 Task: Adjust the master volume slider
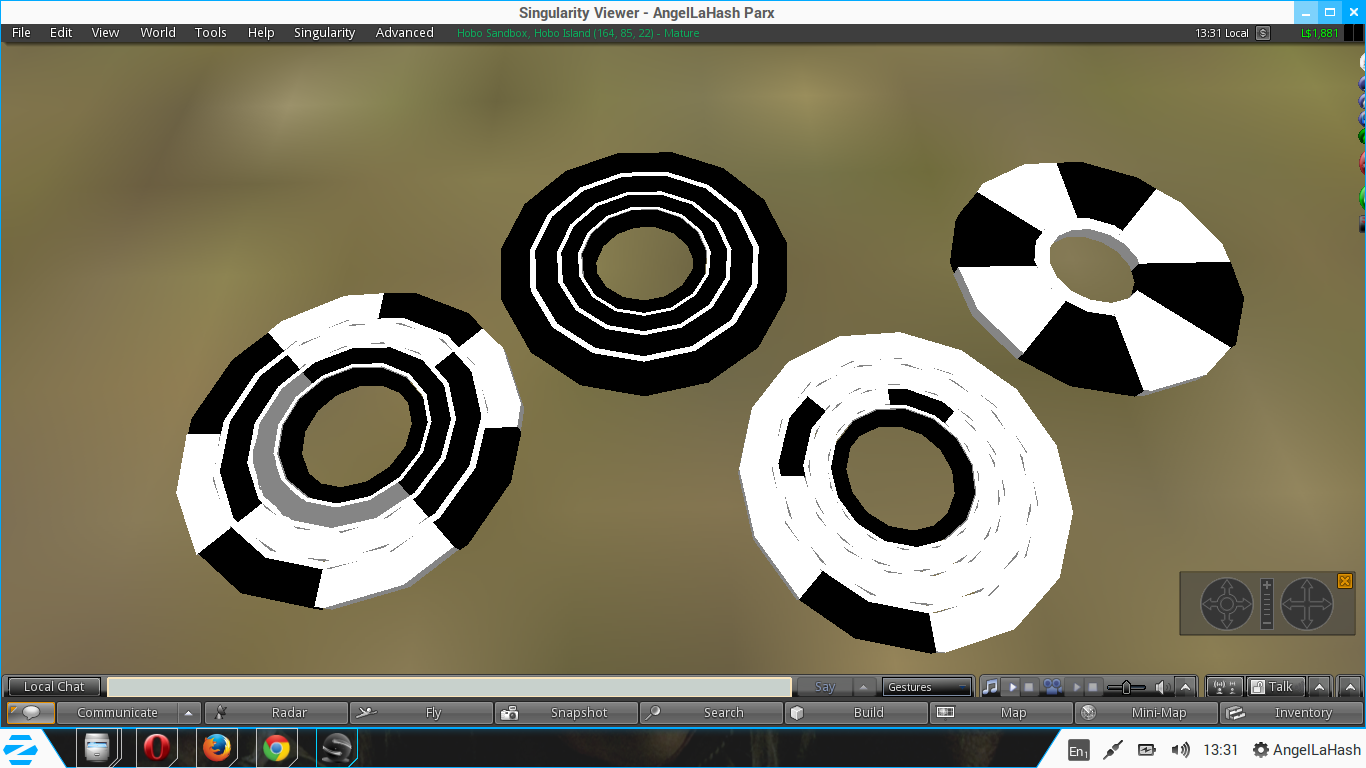tap(1127, 687)
